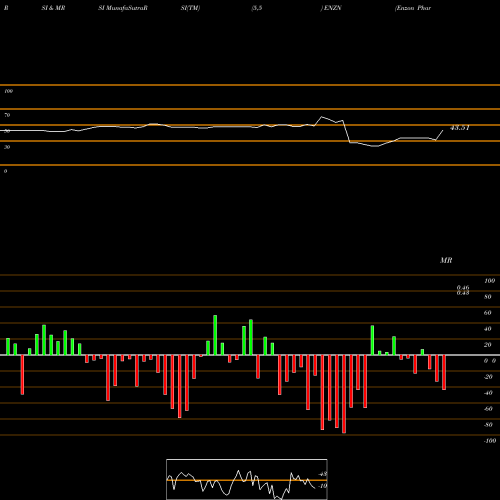
Task: Click the 30 level label on upper chart
Action: click(7, 147)
